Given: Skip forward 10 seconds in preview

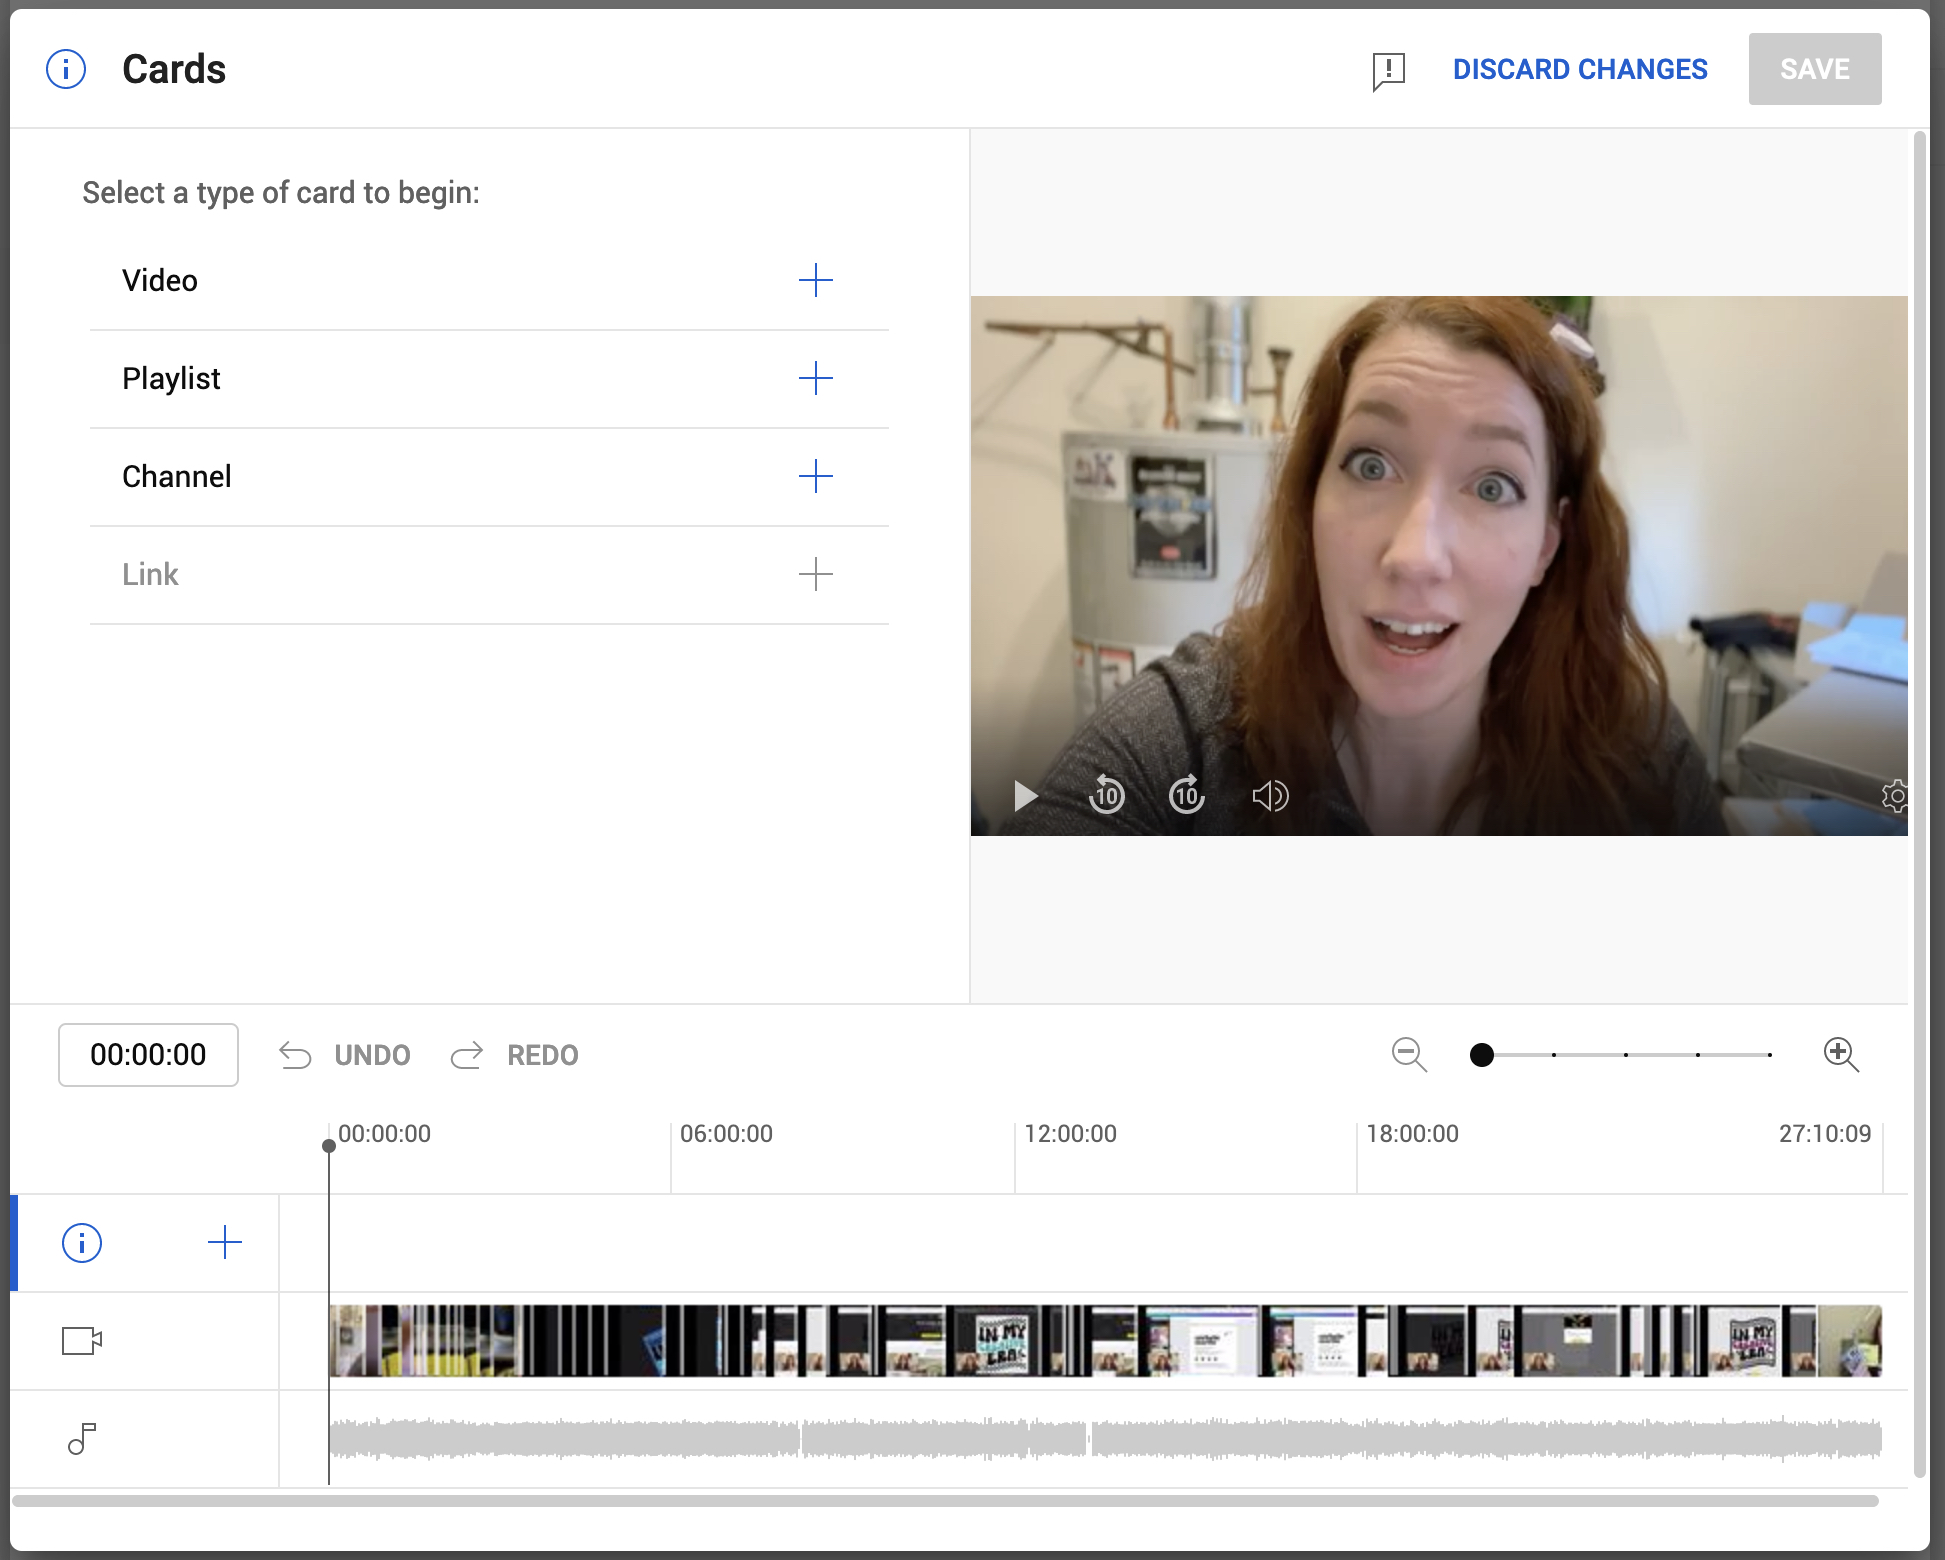Looking at the screenshot, I should [1187, 795].
